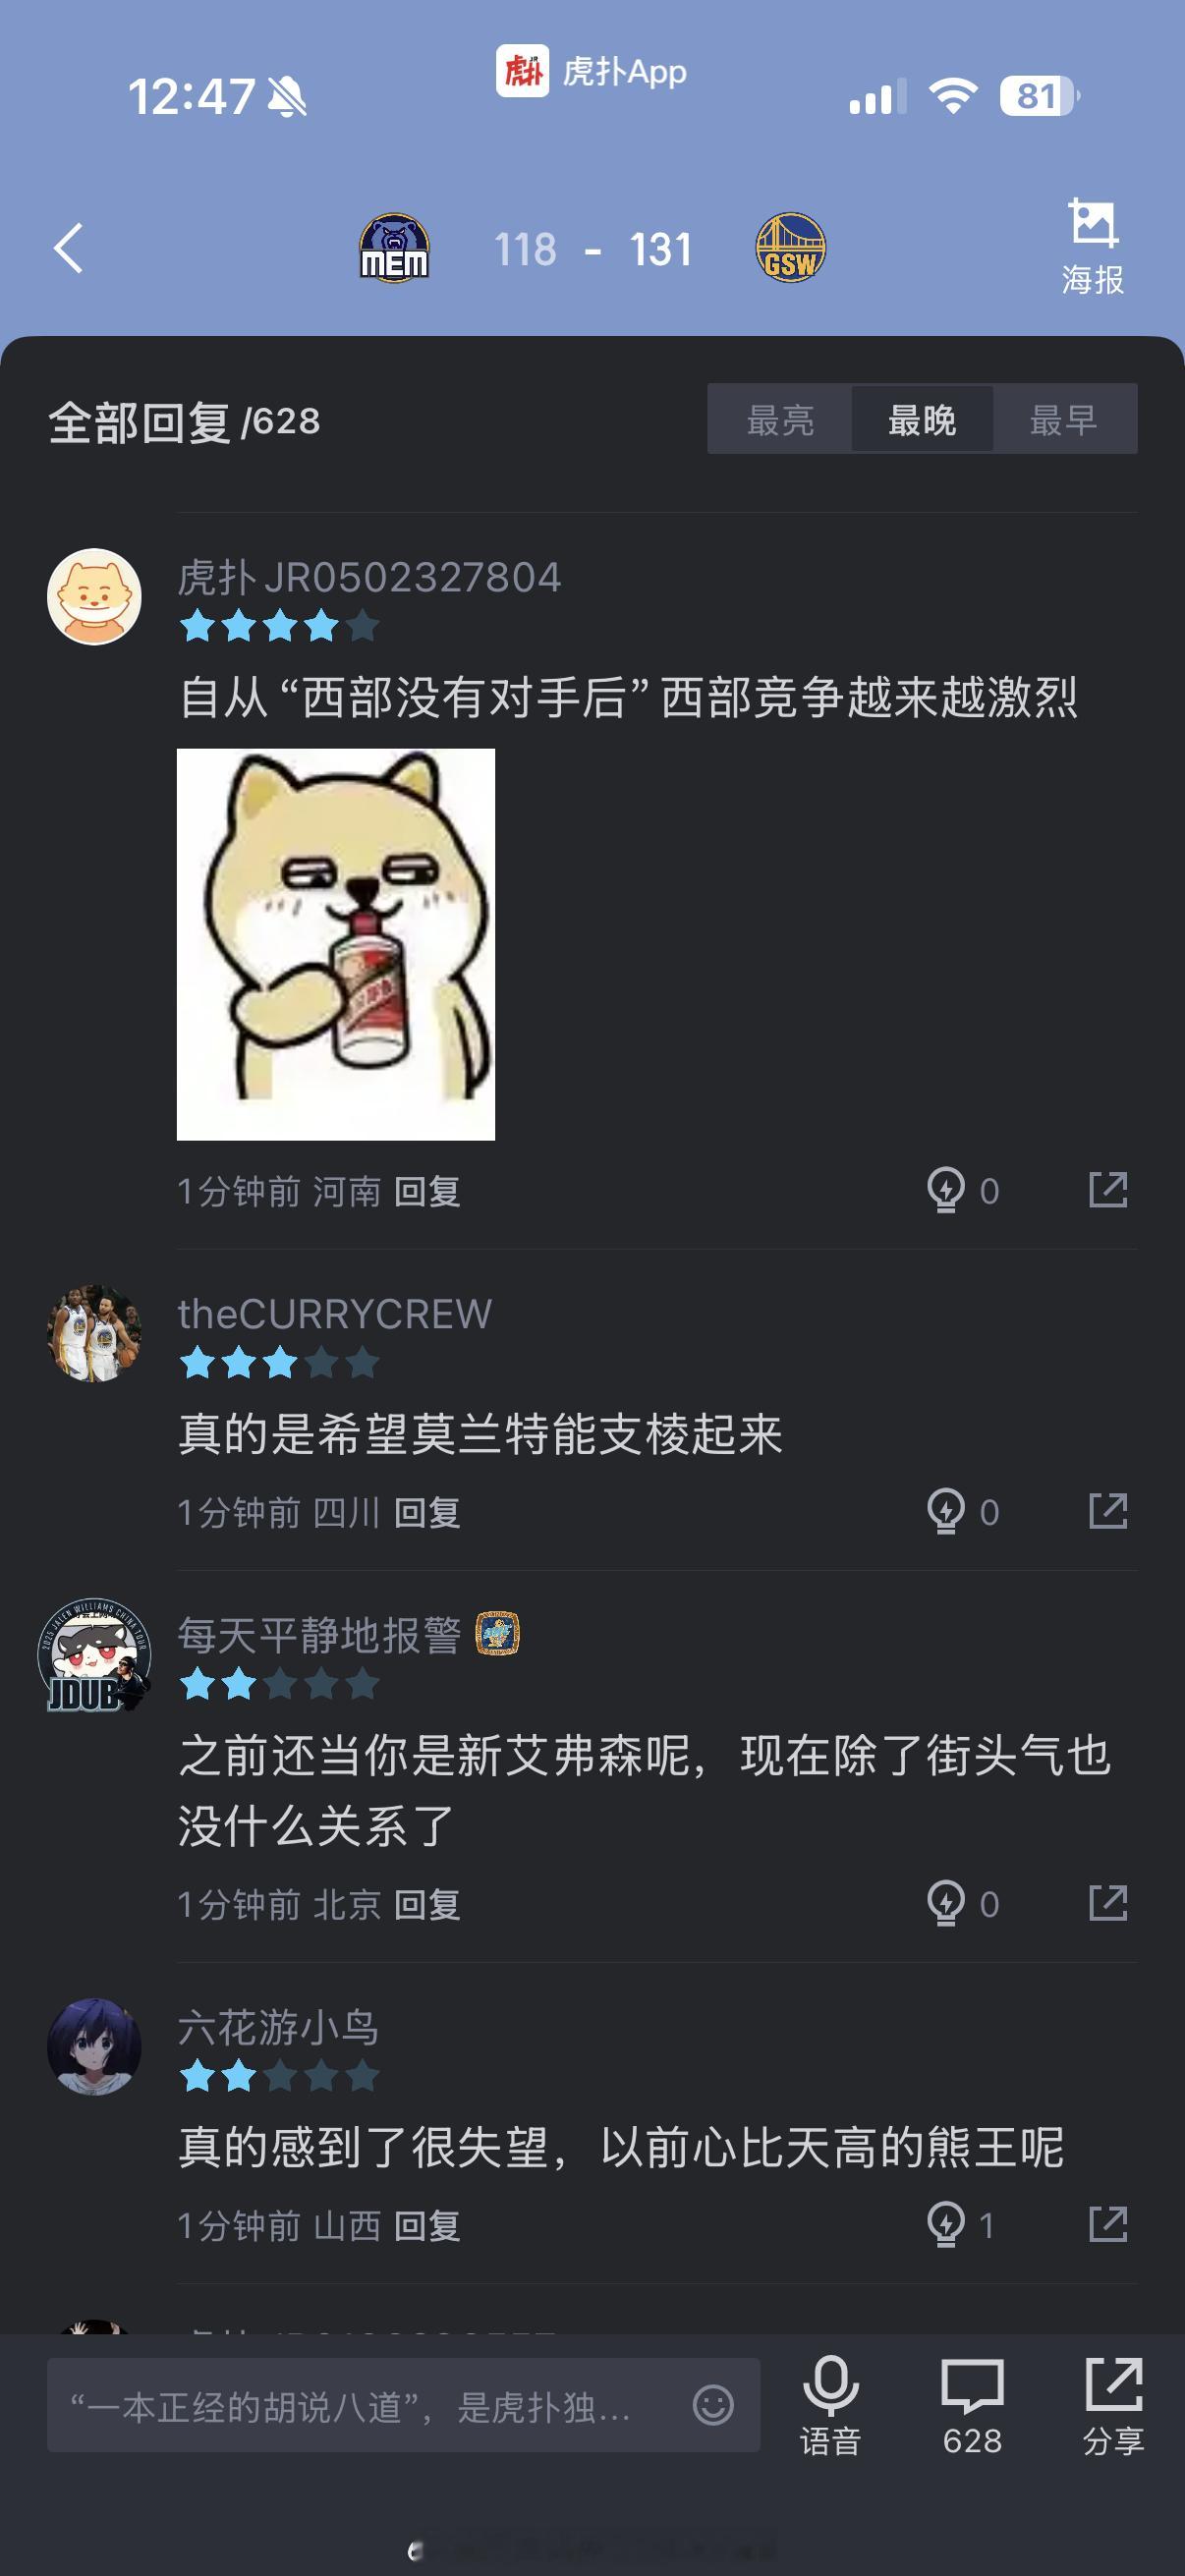1185x2576 pixels.
Task: Share the 河南 user's comment
Action: coord(1108,1190)
